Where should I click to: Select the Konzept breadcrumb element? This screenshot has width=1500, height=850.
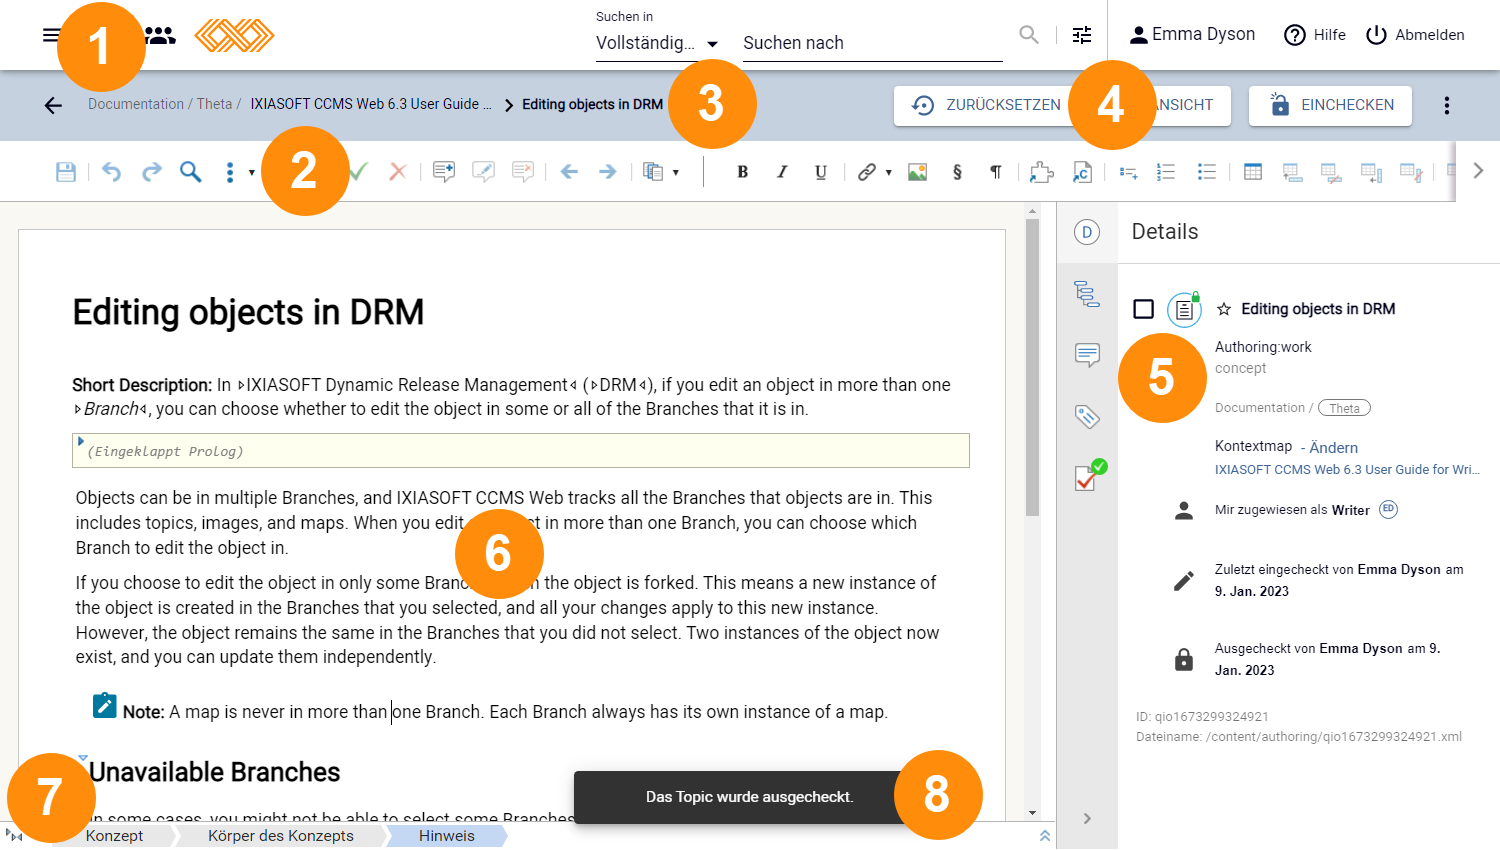click(x=114, y=836)
